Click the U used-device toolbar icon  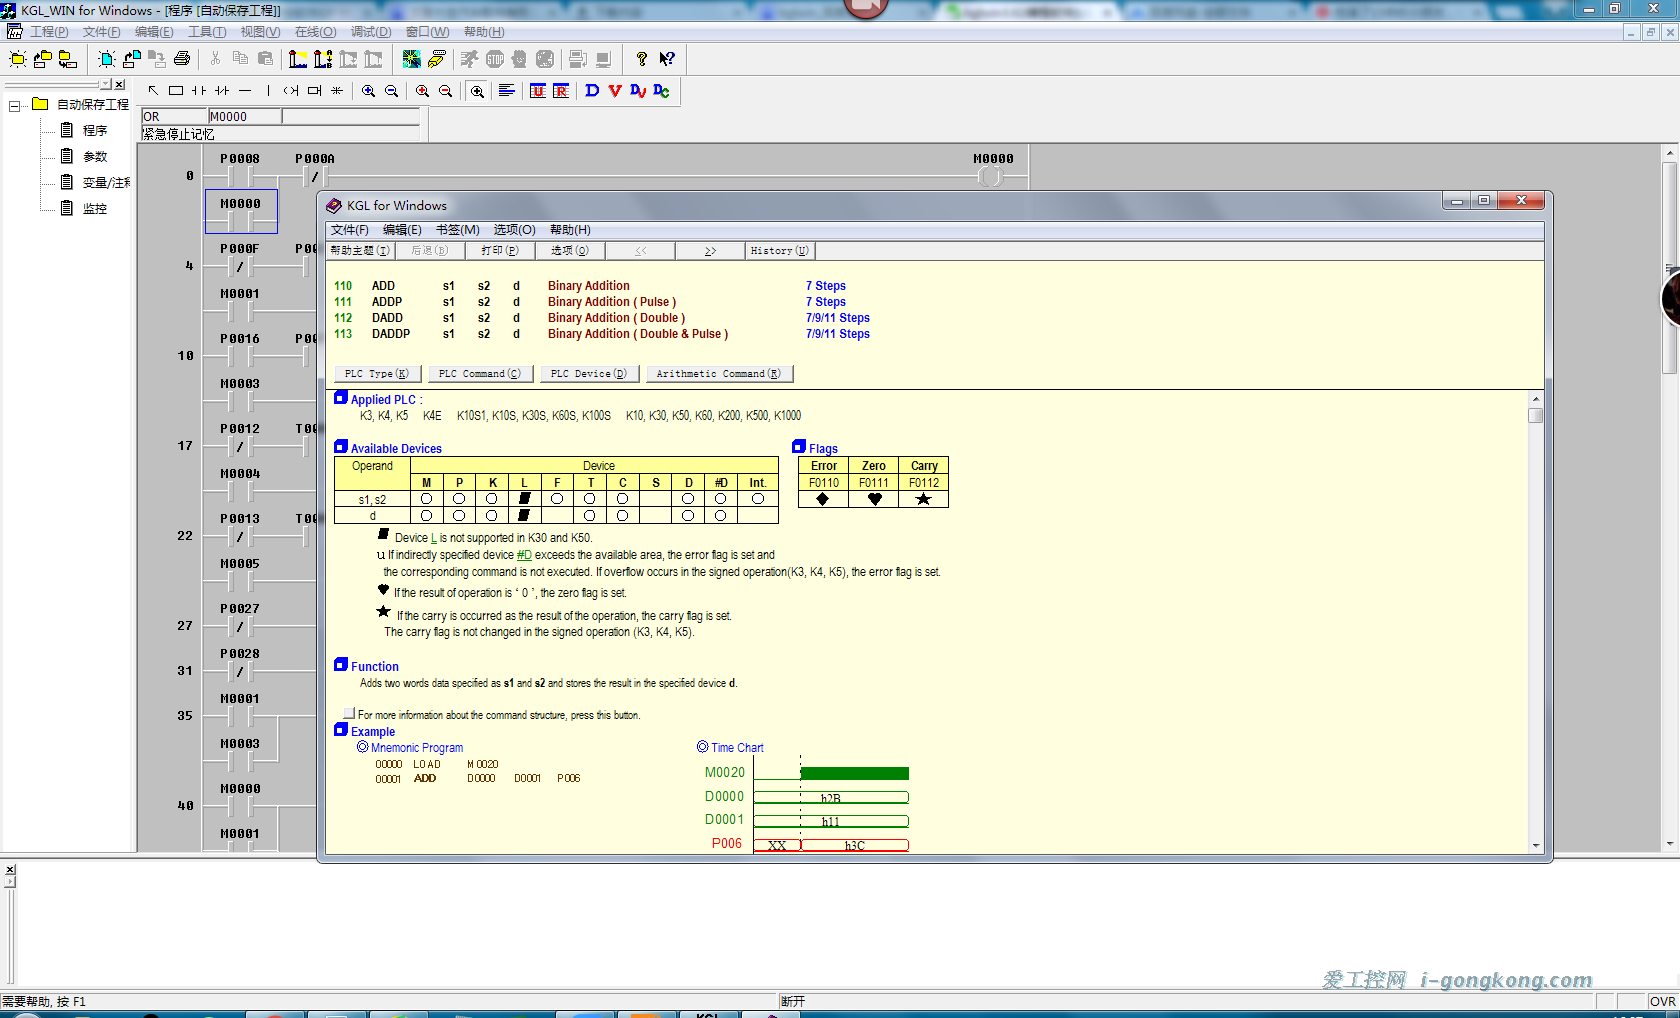pos(538,91)
